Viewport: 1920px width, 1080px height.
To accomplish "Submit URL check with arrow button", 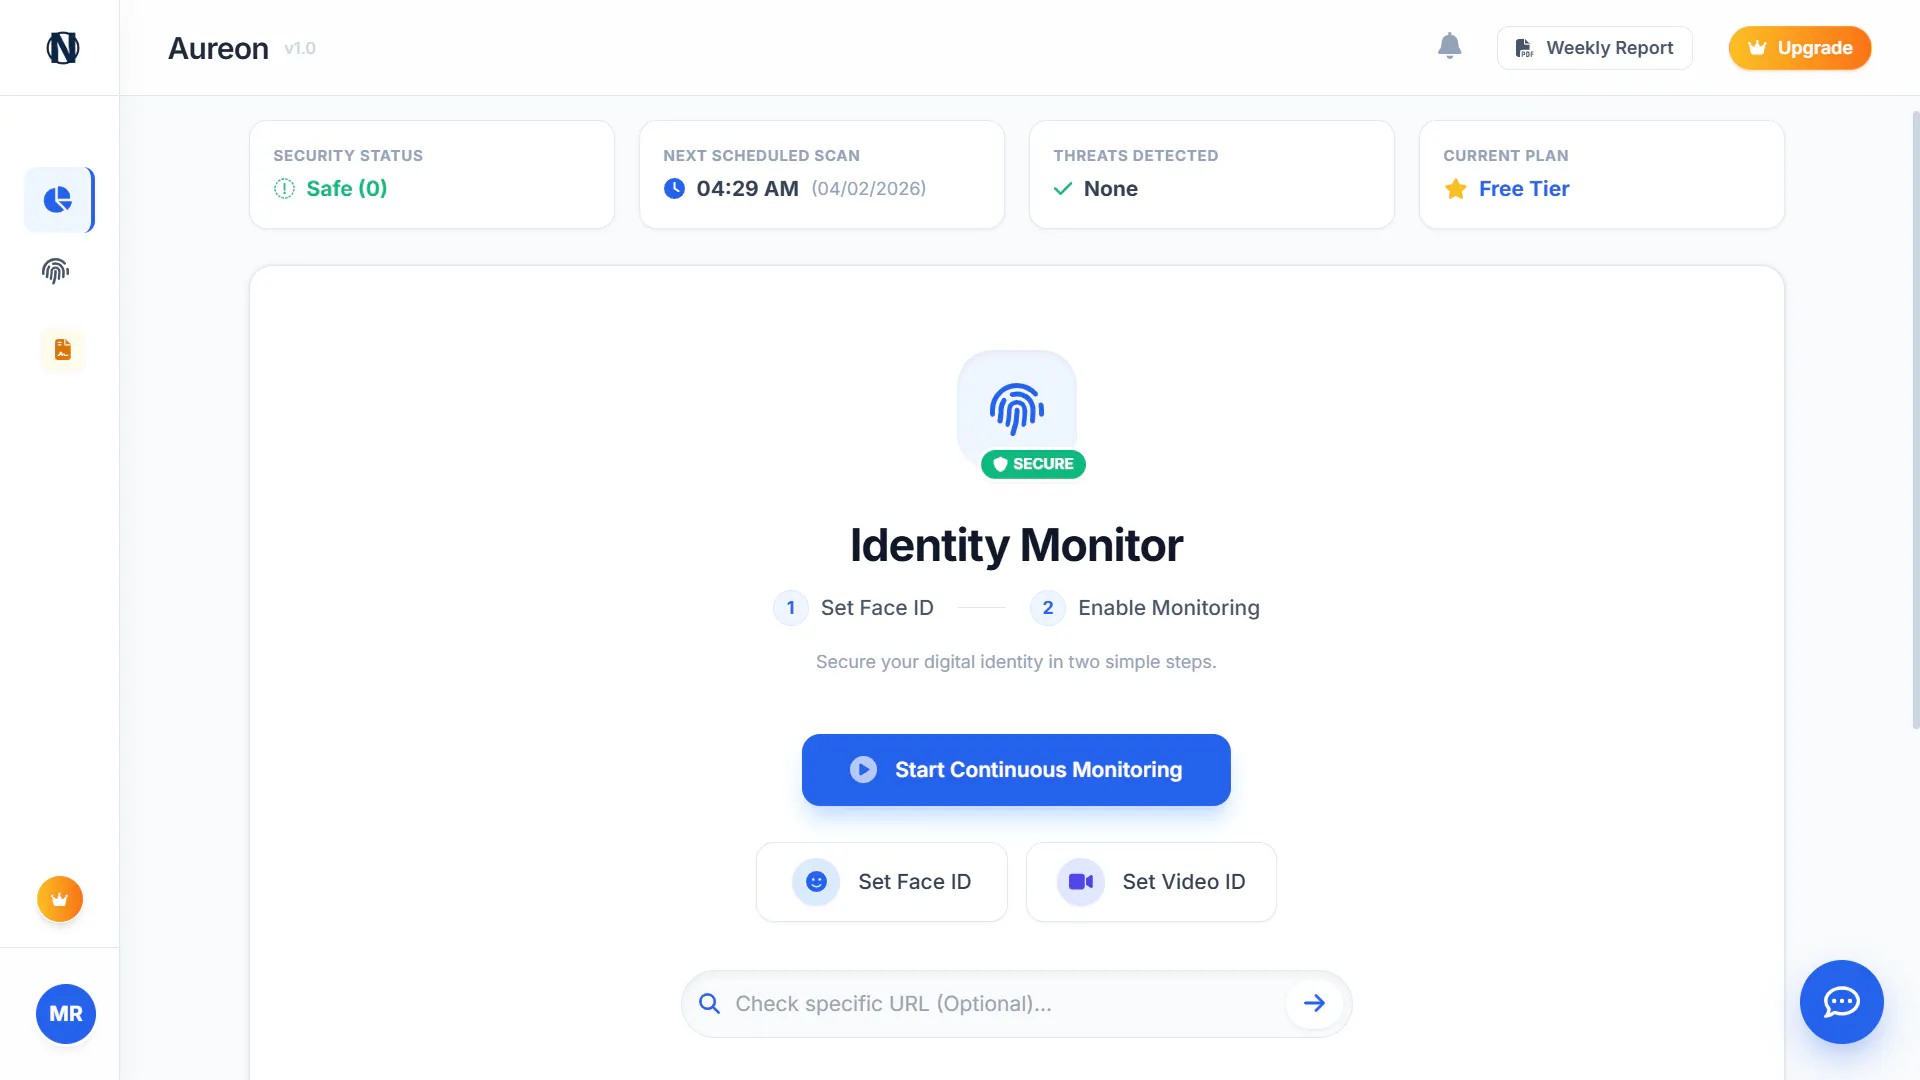I will pos(1314,1003).
